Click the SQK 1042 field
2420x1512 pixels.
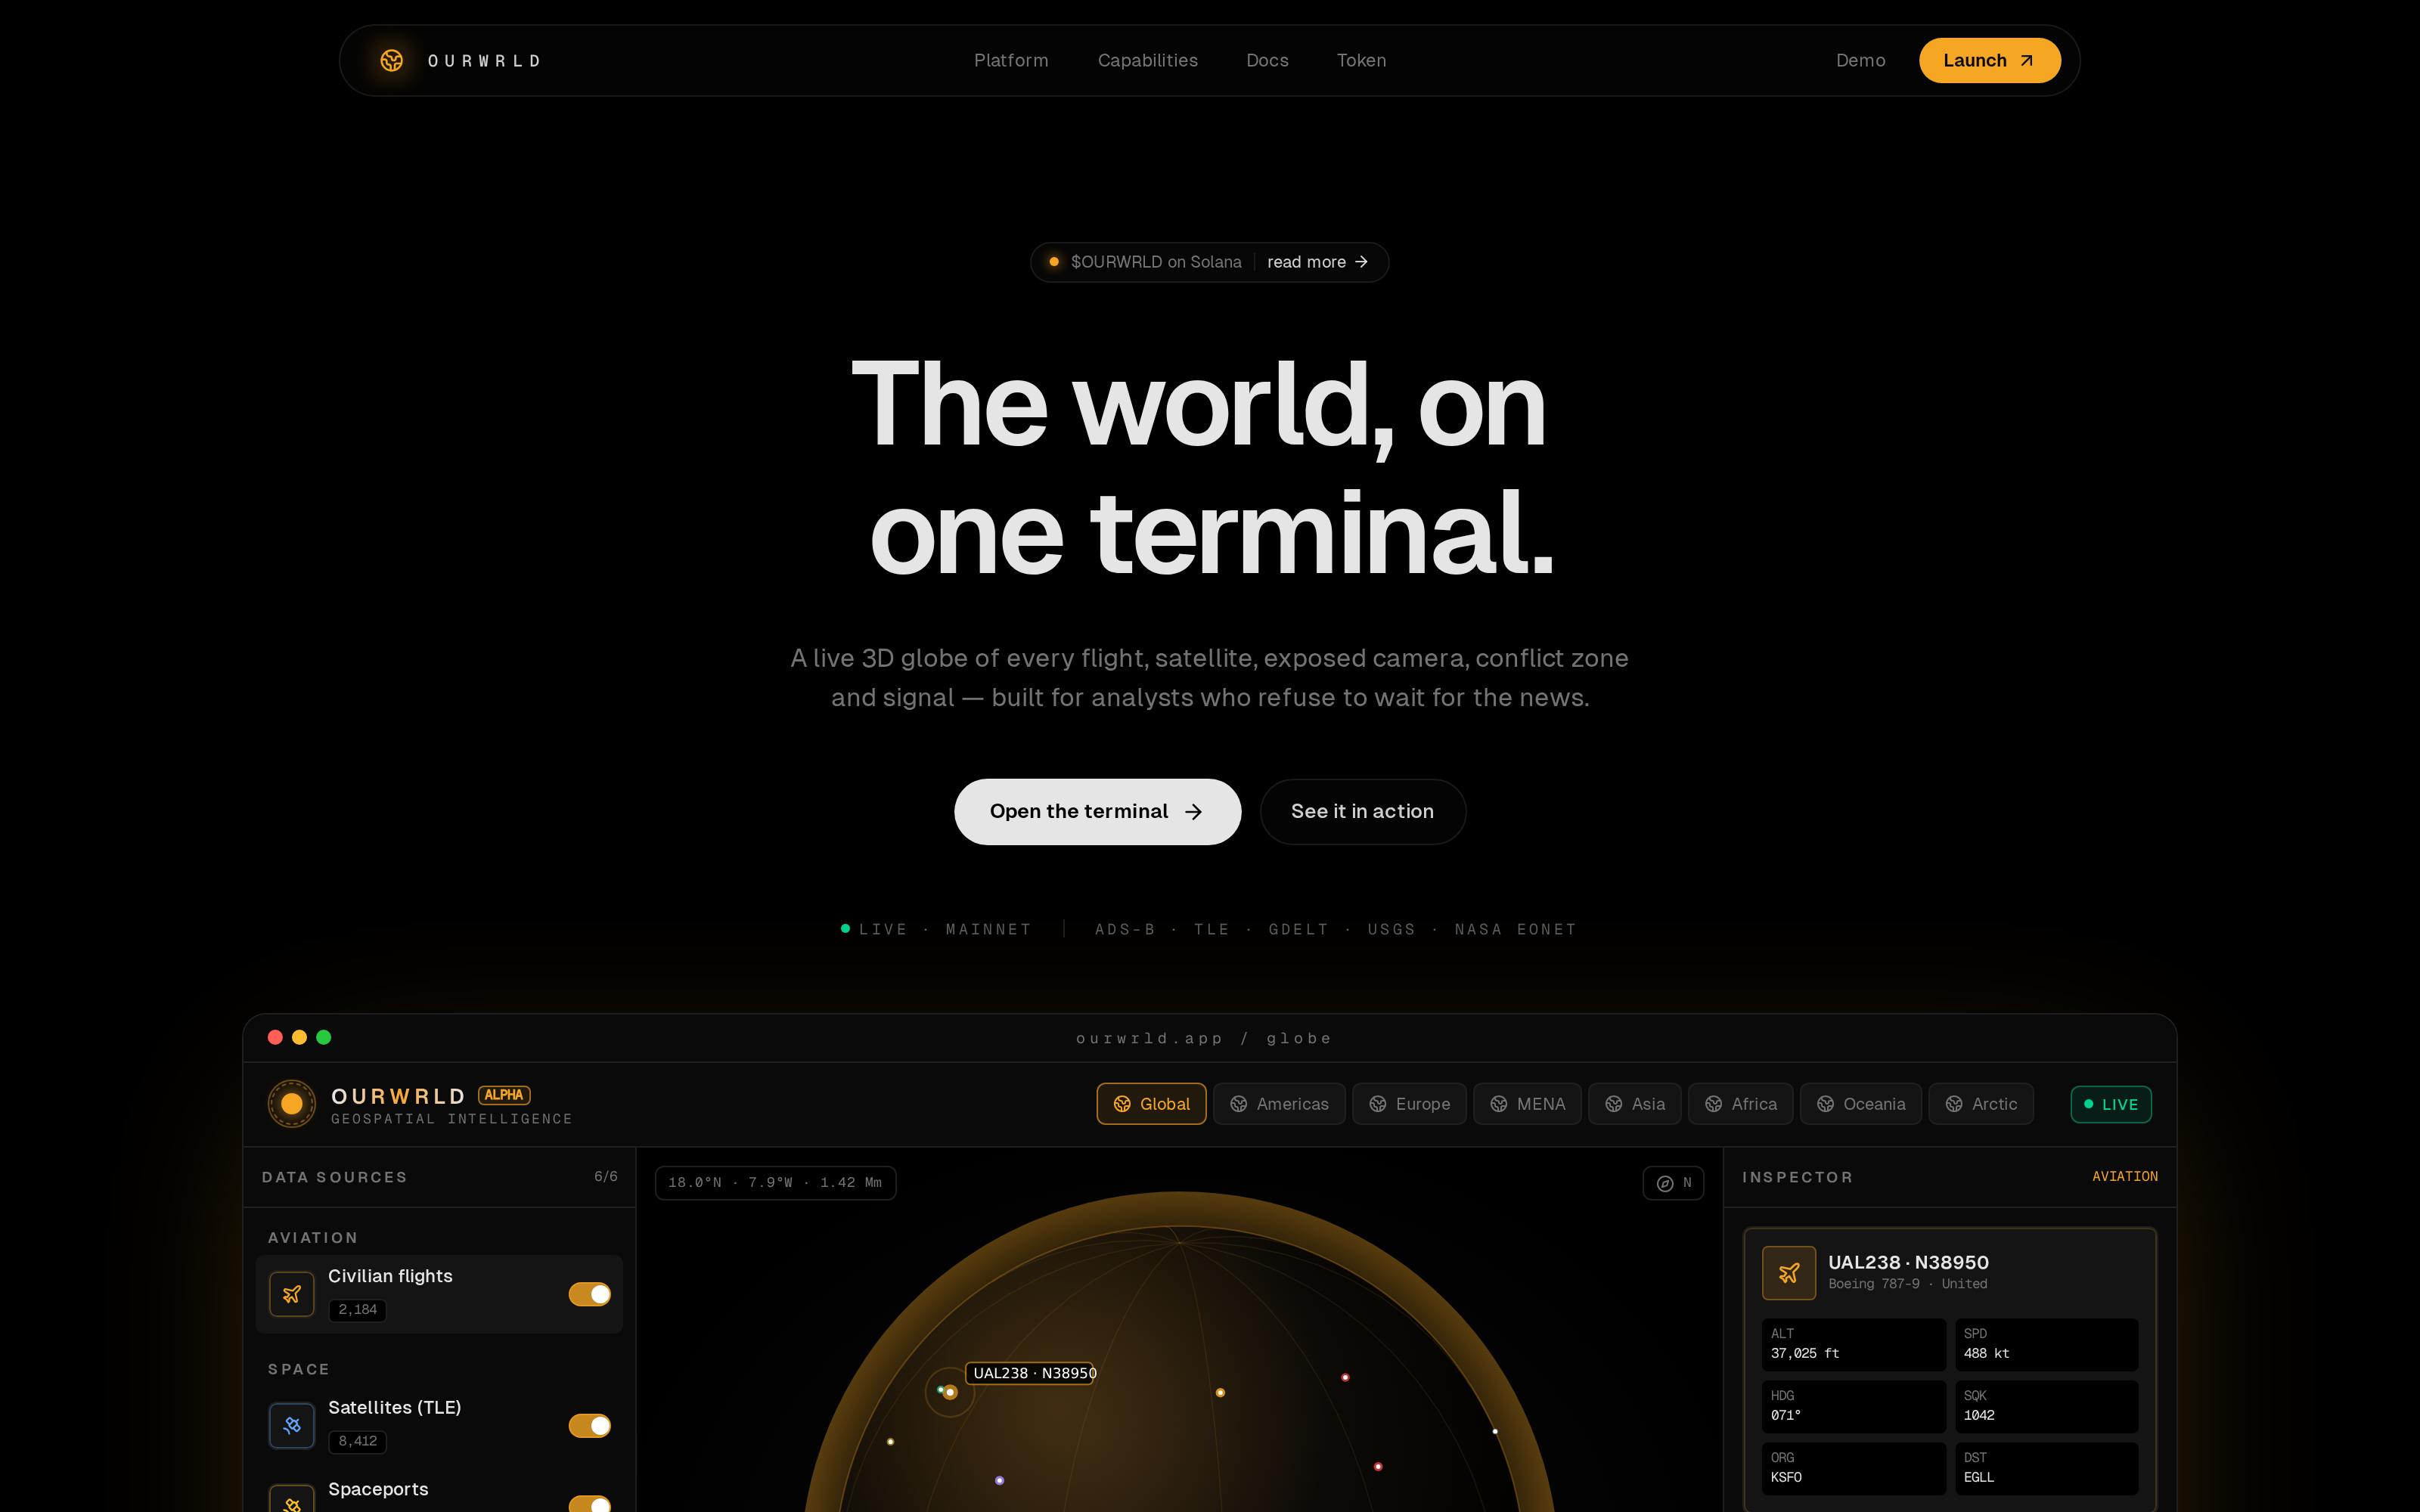coord(2046,1406)
